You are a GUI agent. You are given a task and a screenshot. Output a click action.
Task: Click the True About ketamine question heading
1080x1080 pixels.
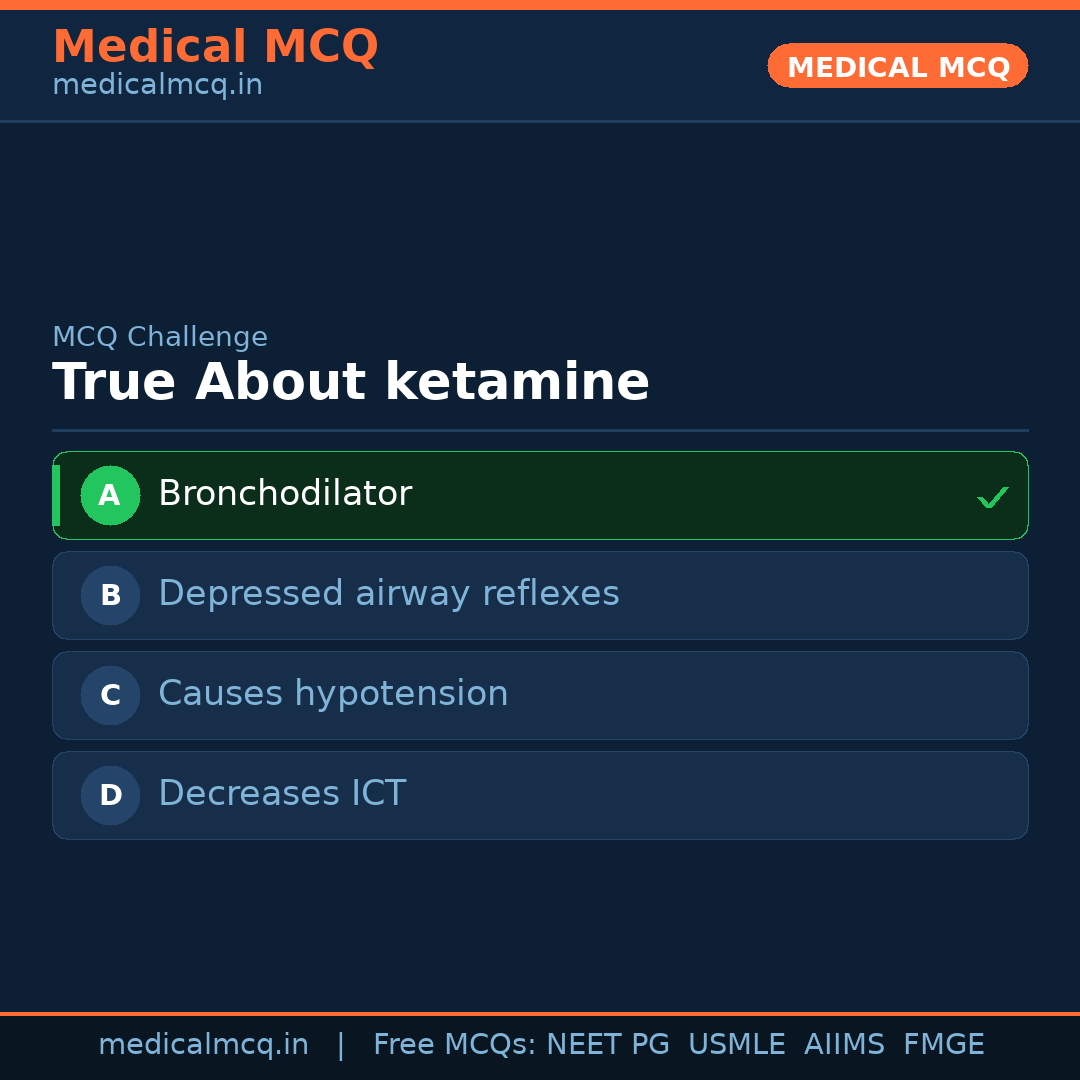pyautogui.click(x=351, y=383)
